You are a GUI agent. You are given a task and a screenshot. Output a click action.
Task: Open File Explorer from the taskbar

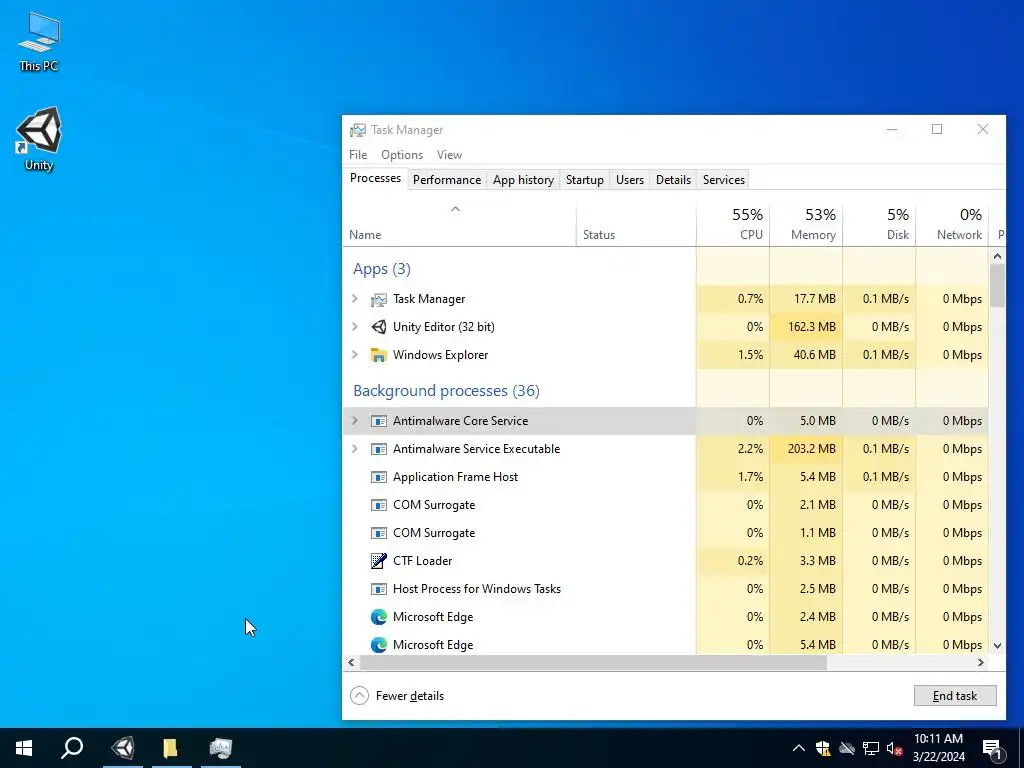click(170, 748)
